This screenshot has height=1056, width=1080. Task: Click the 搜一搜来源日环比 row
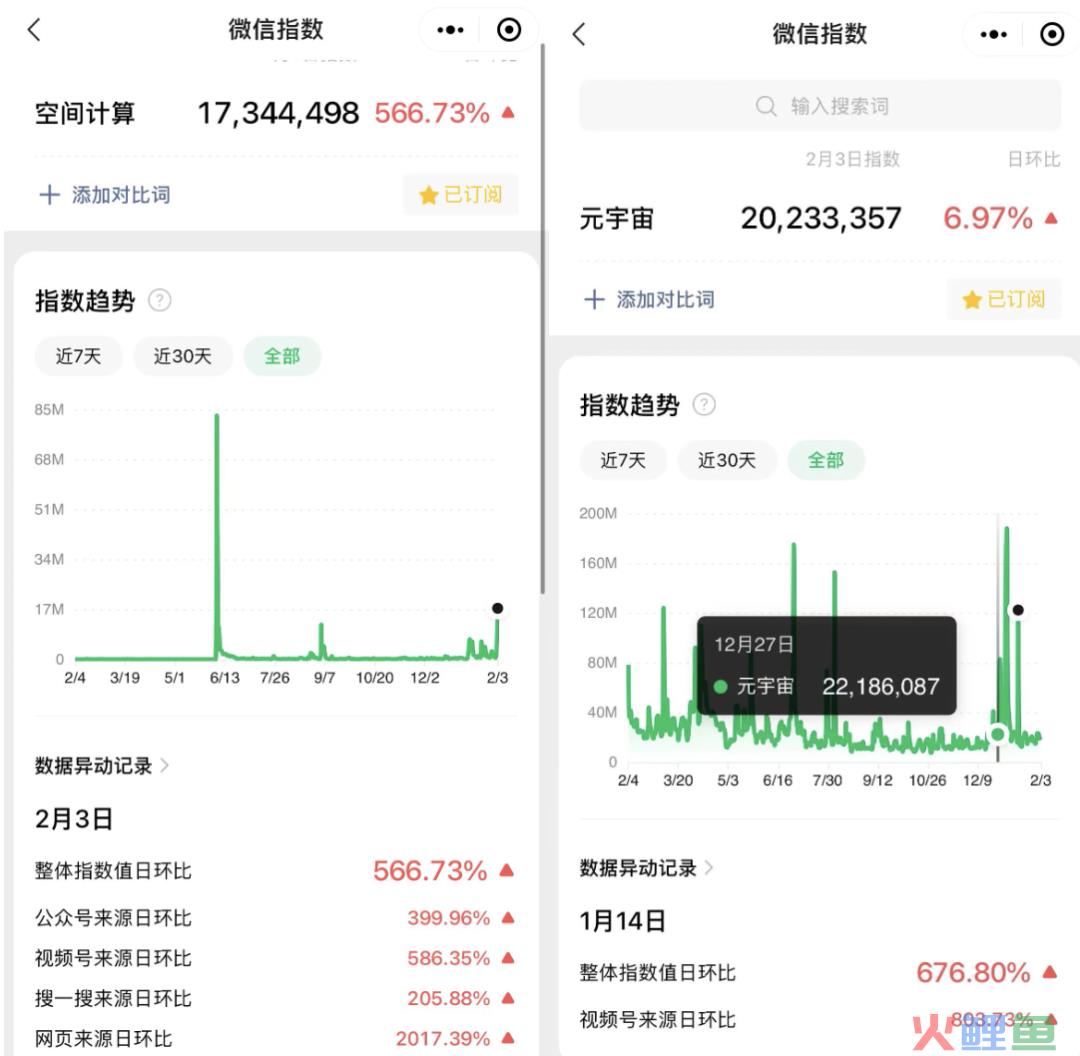point(275,998)
